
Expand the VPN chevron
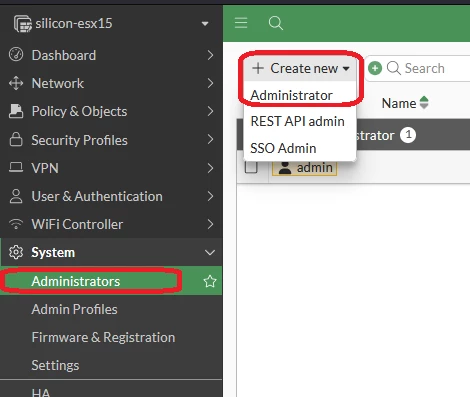click(x=210, y=168)
